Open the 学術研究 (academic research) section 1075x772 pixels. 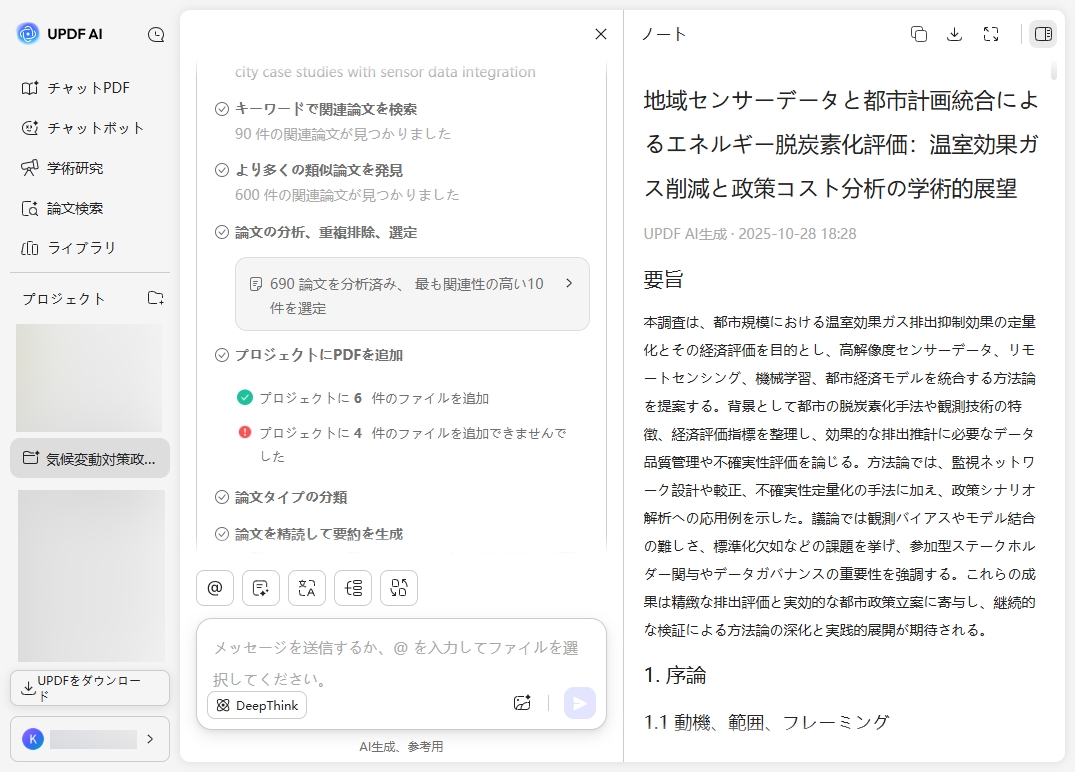coord(75,168)
